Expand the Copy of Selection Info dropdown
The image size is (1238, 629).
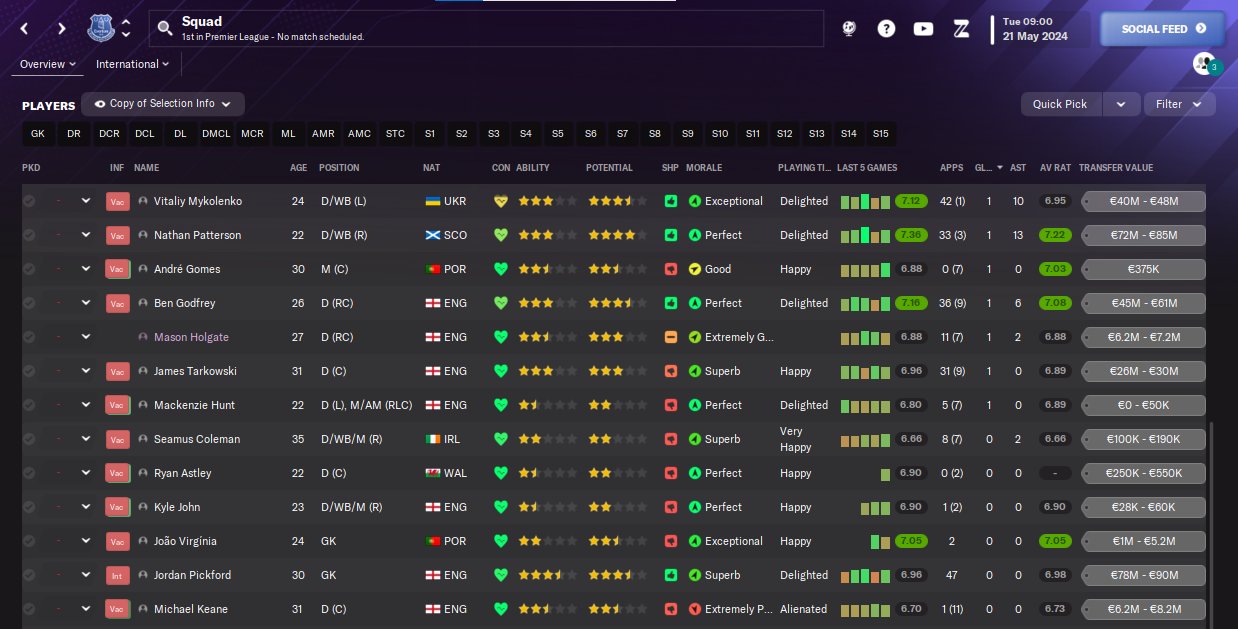tap(163, 104)
